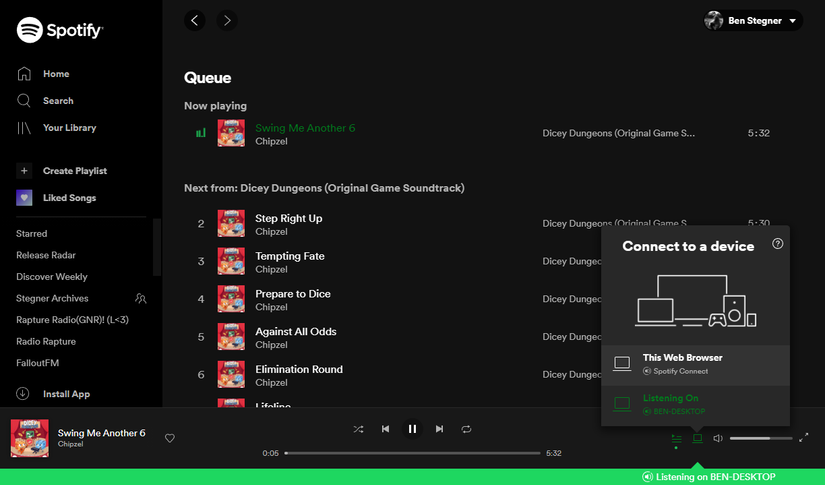Viewport: 825px width, 485px height.
Task: Click the laptop icon beside This Web Browser
Action: click(622, 363)
